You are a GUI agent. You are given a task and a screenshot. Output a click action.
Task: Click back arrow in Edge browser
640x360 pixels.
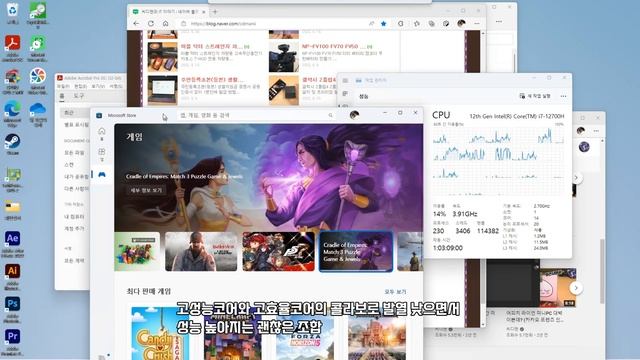point(136,24)
